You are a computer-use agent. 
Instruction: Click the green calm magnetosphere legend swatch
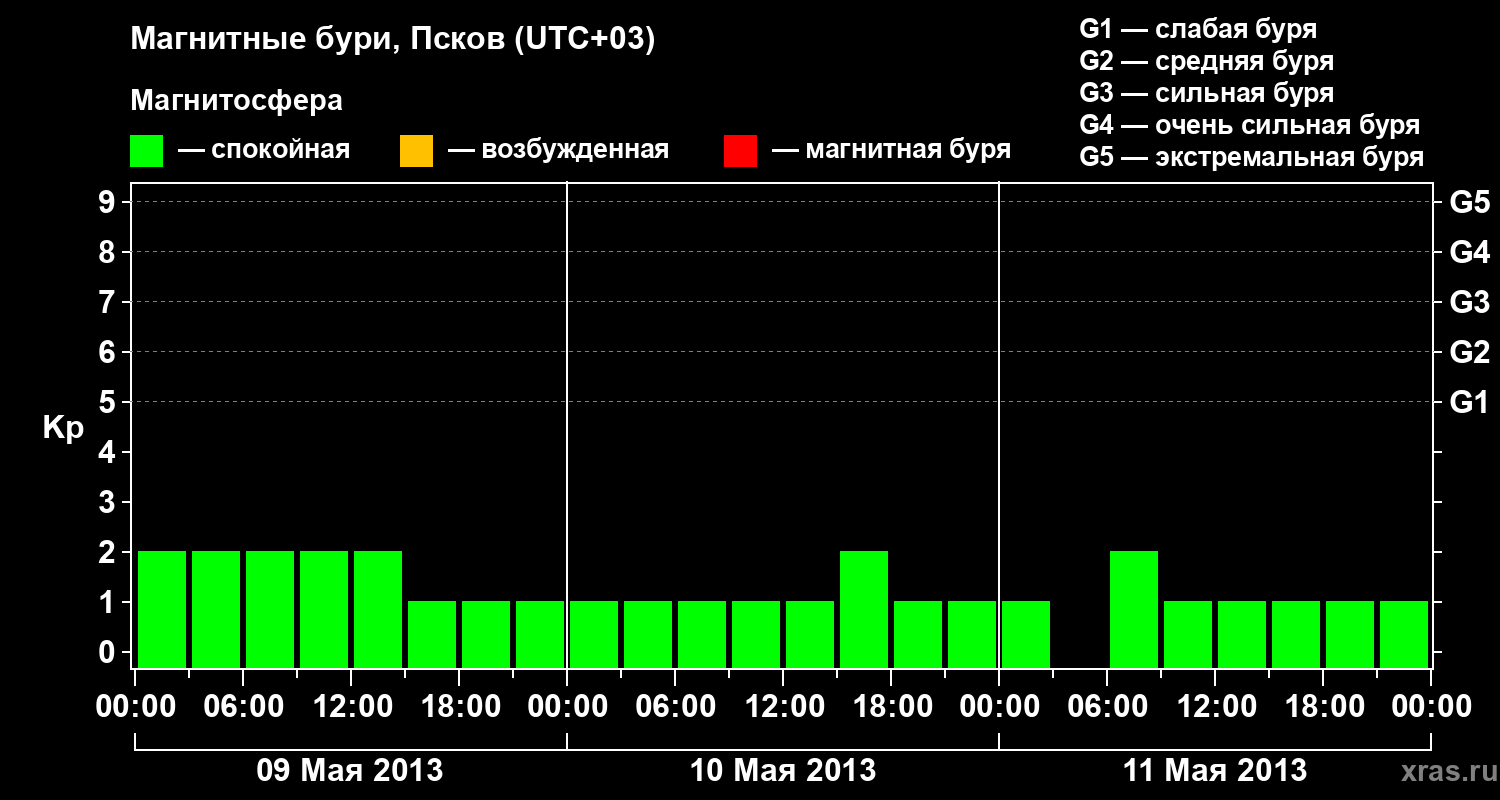click(x=147, y=151)
